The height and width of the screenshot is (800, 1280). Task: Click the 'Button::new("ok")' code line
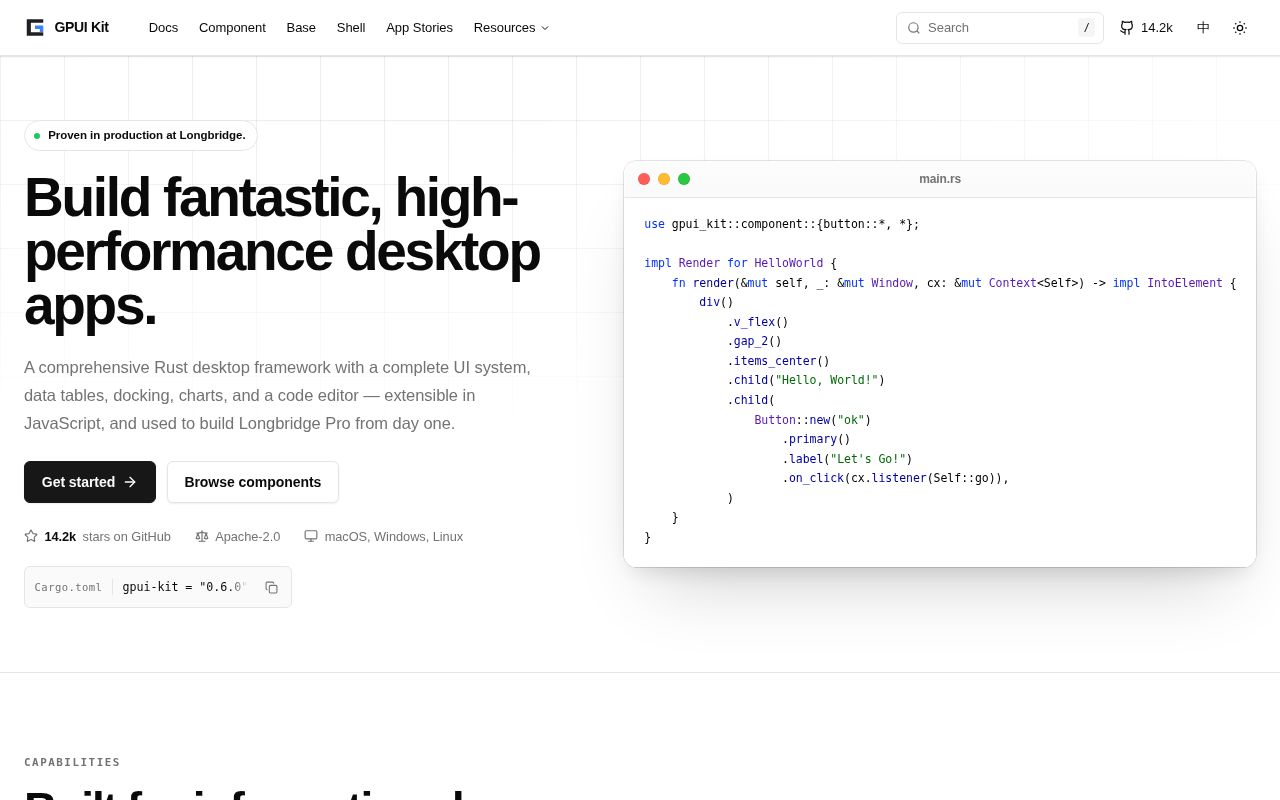coord(813,420)
